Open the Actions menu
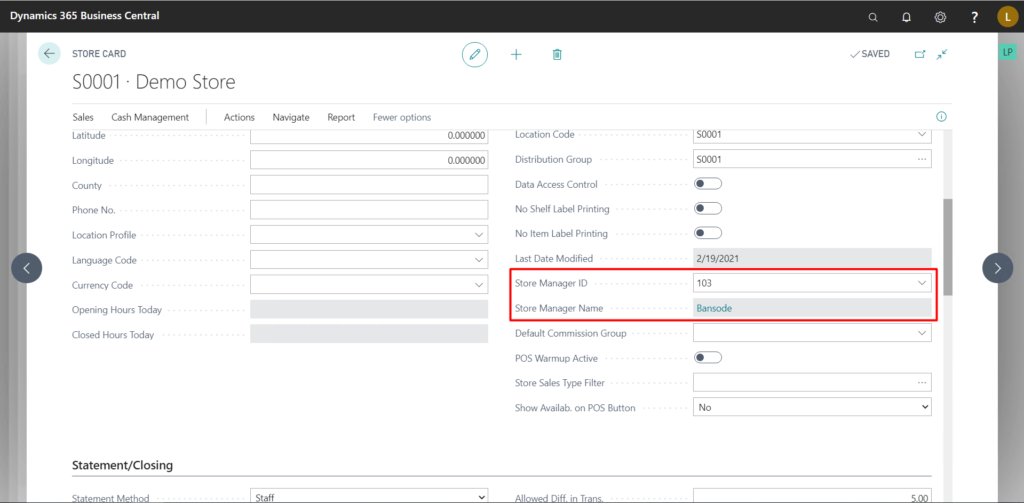This screenshot has width=1024, height=503. click(x=239, y=118)
